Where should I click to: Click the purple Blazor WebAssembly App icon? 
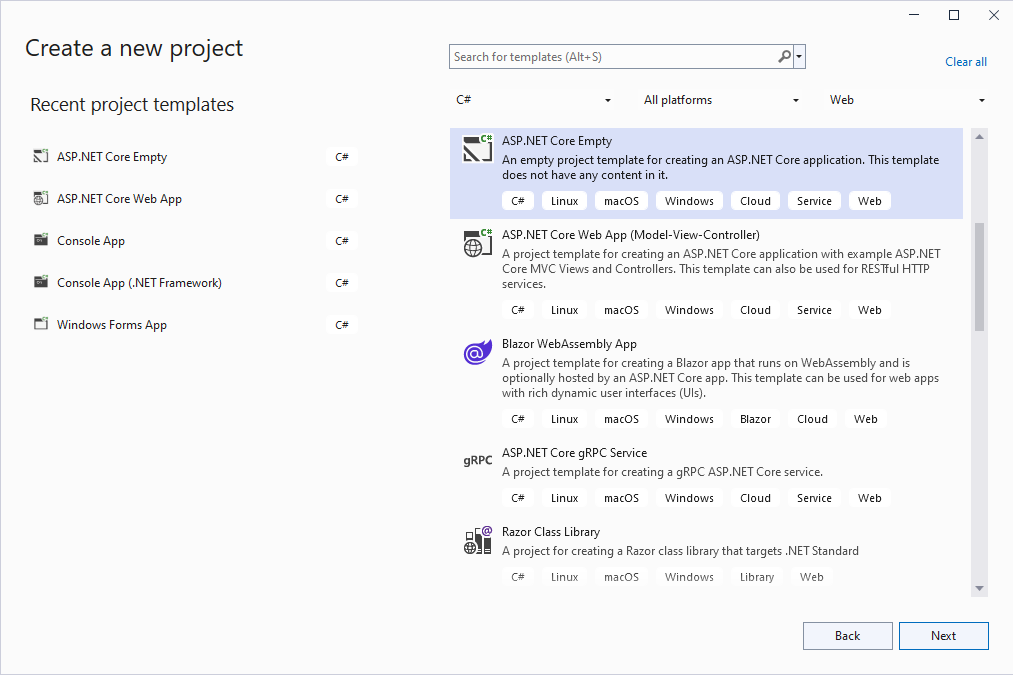click(x=477, y=352)
